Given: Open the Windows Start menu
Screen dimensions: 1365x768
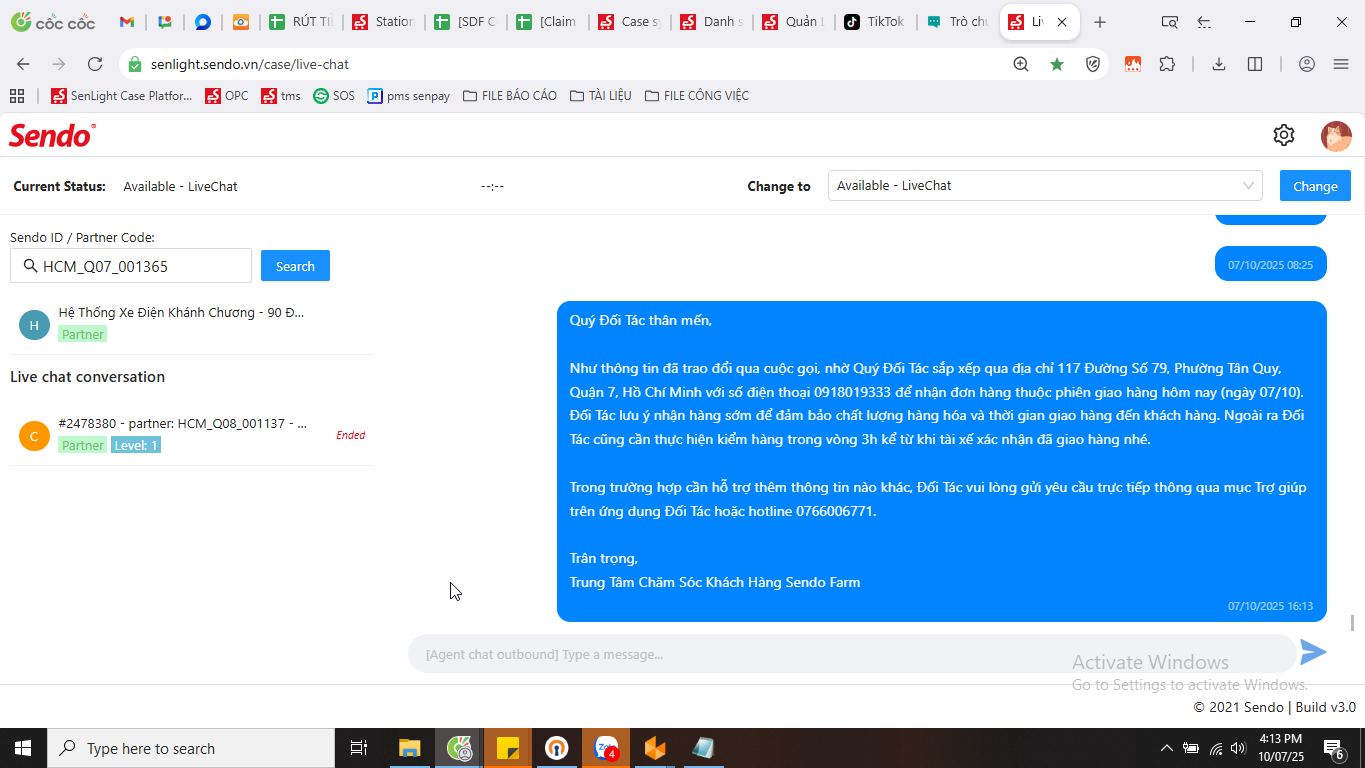Looking at the screenshot, I should (x=23, y=748).
